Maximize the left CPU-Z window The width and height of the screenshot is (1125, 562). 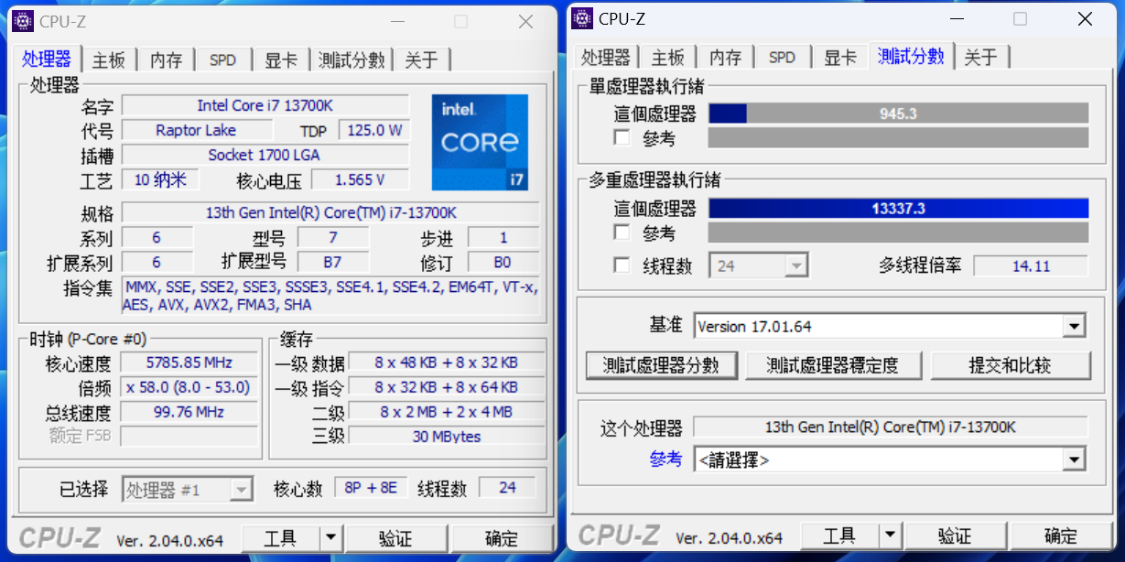point(461,22)
